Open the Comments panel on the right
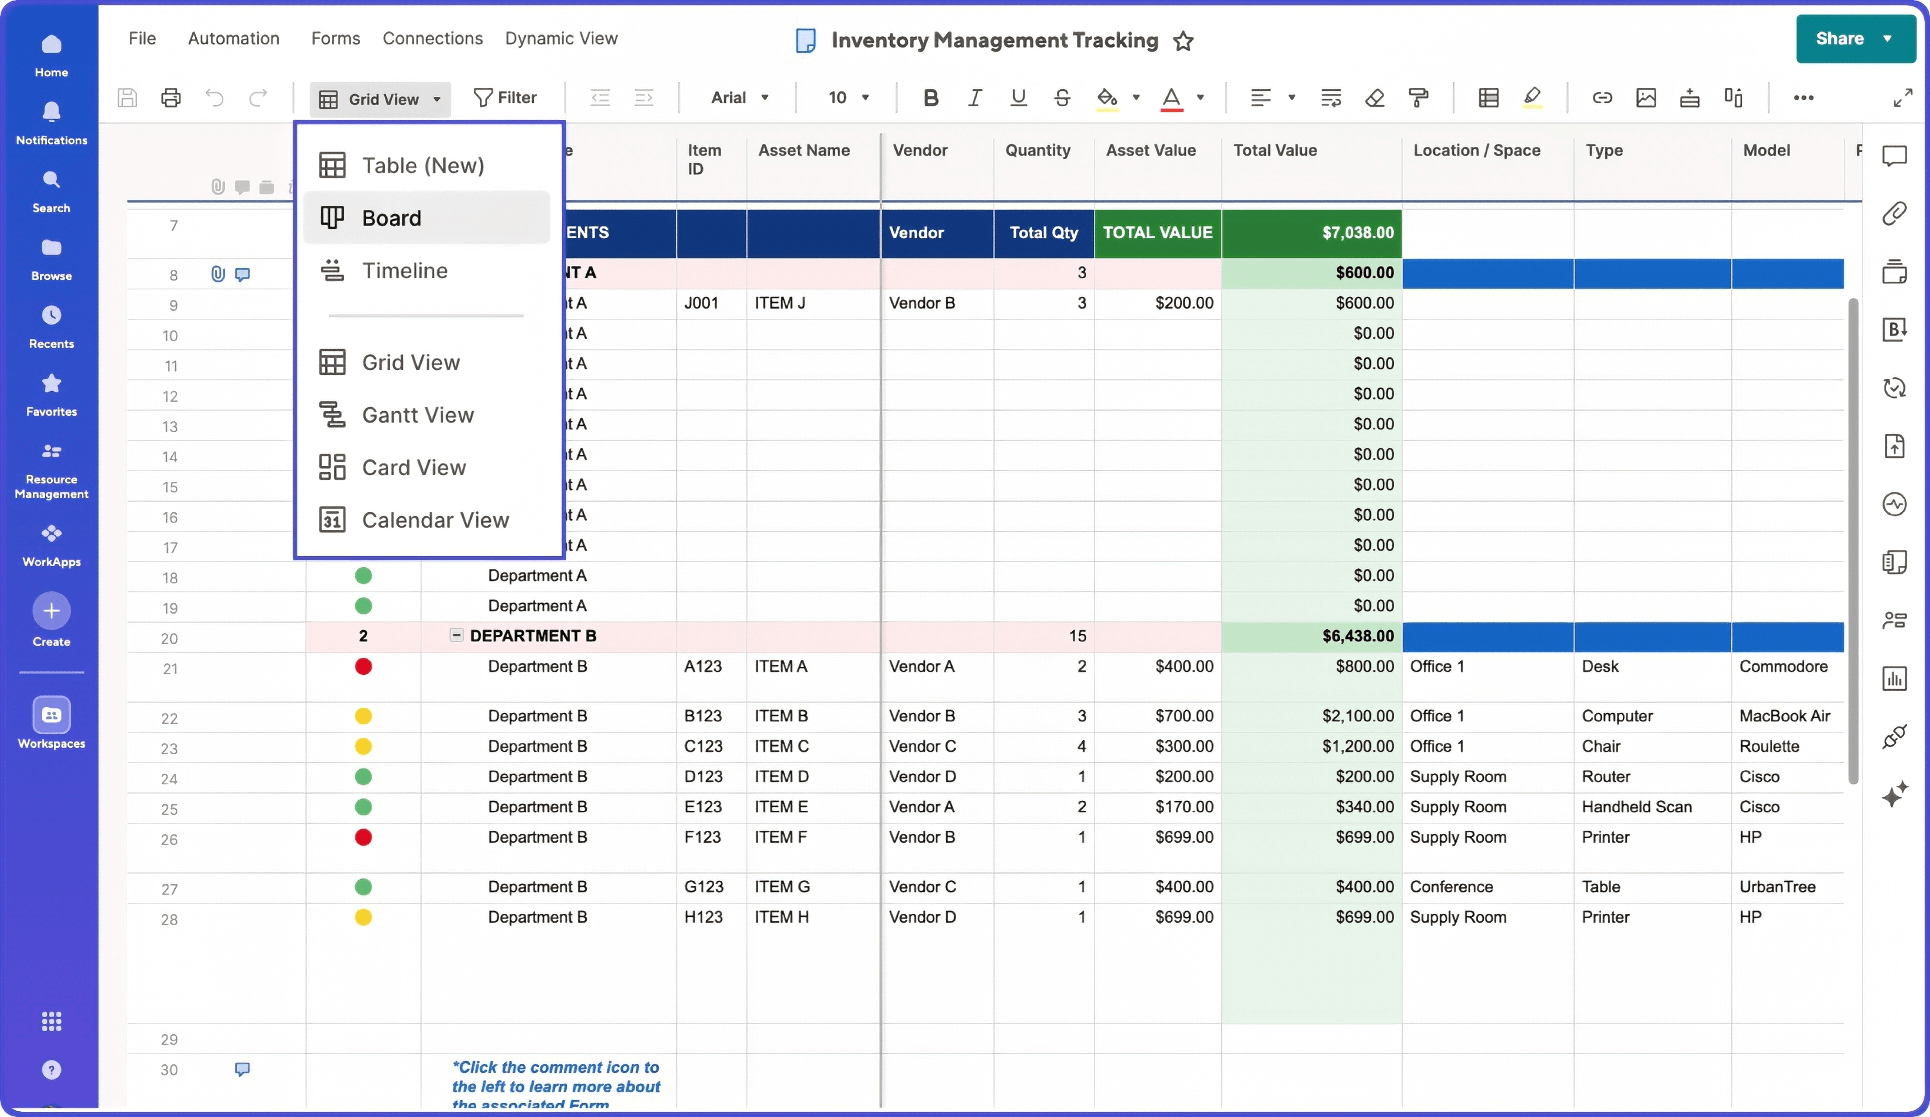 tap(1895, 156)
